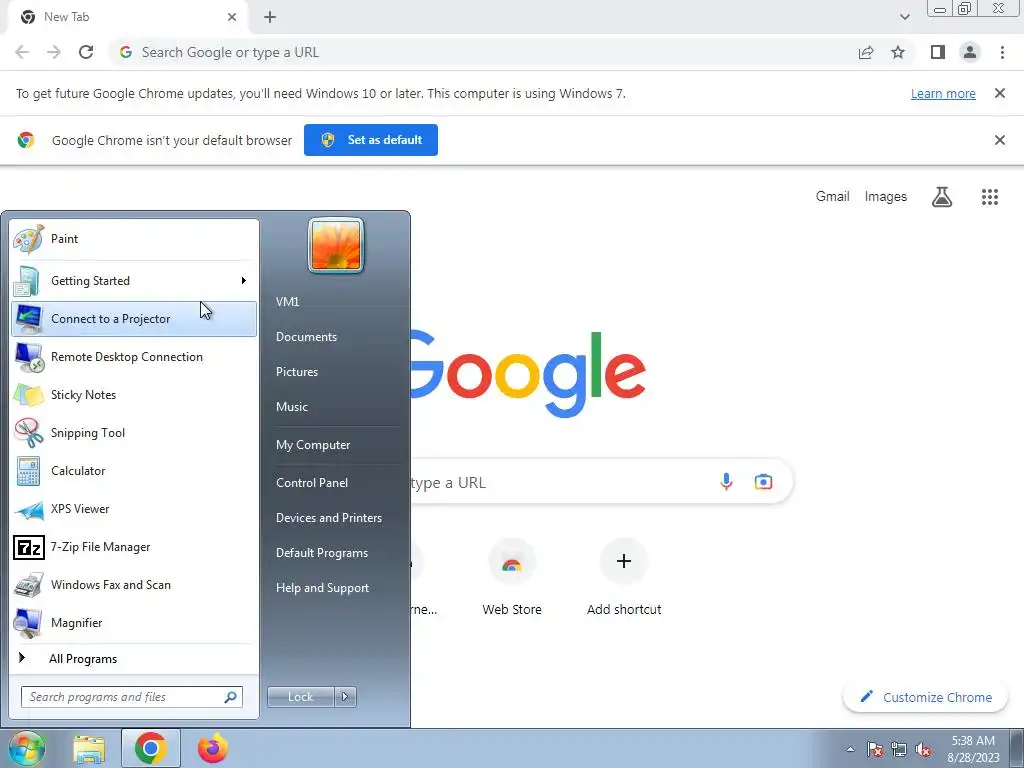Click the share this page icon
The width and height of the screenshot is (1024, 768).
[866, 52]
